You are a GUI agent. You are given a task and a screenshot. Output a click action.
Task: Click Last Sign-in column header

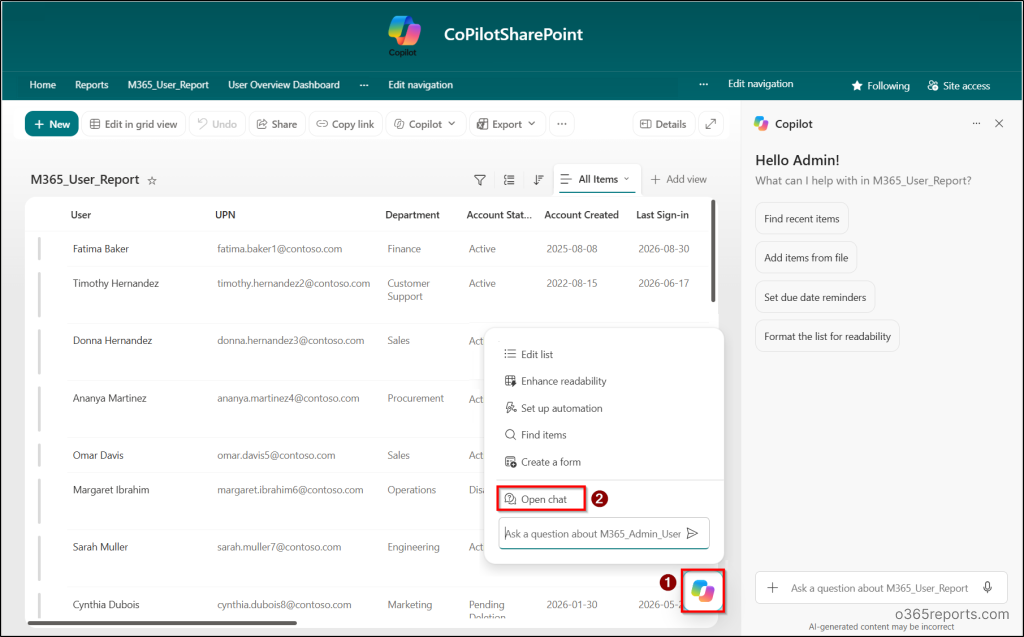662,215
